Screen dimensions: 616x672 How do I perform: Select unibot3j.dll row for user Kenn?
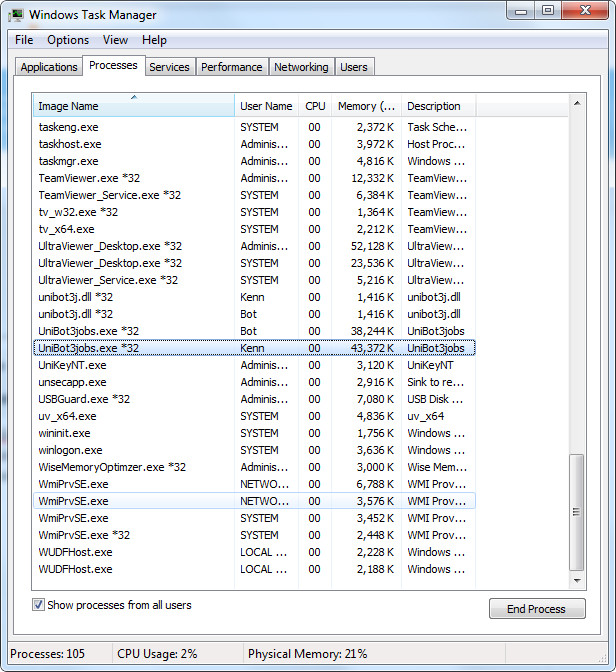(254, 297)
